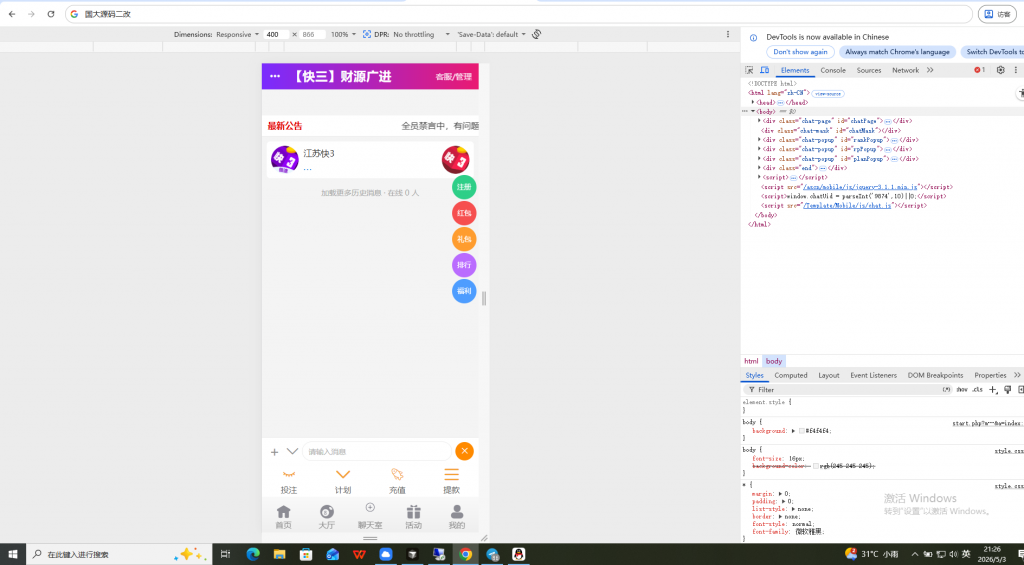Show more DevTools panels chevron

click(930, 70)
